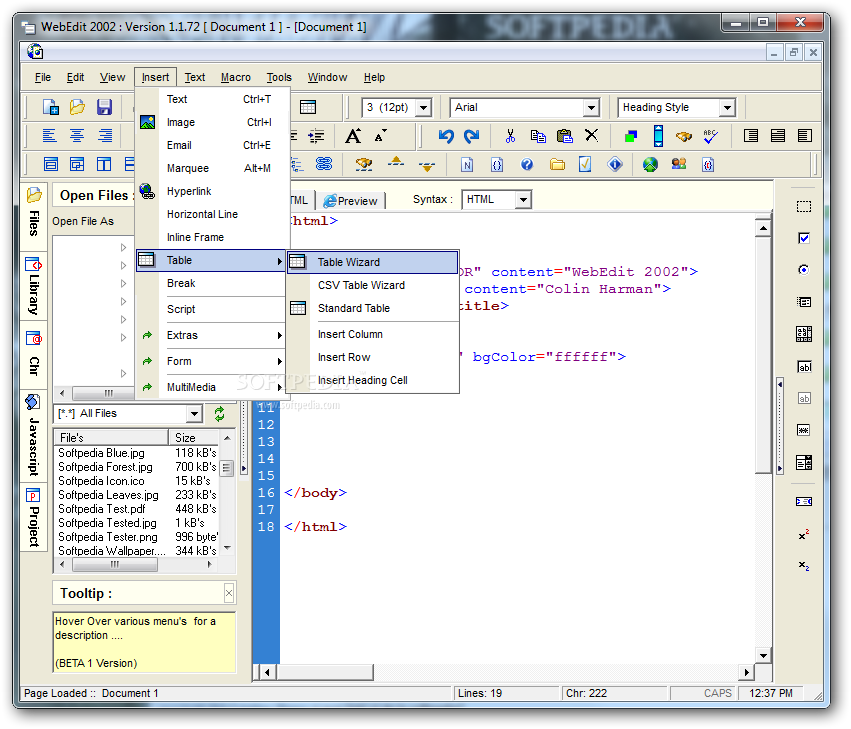
Task: Click the open file folder icon
Action: (x=77, y=107)
